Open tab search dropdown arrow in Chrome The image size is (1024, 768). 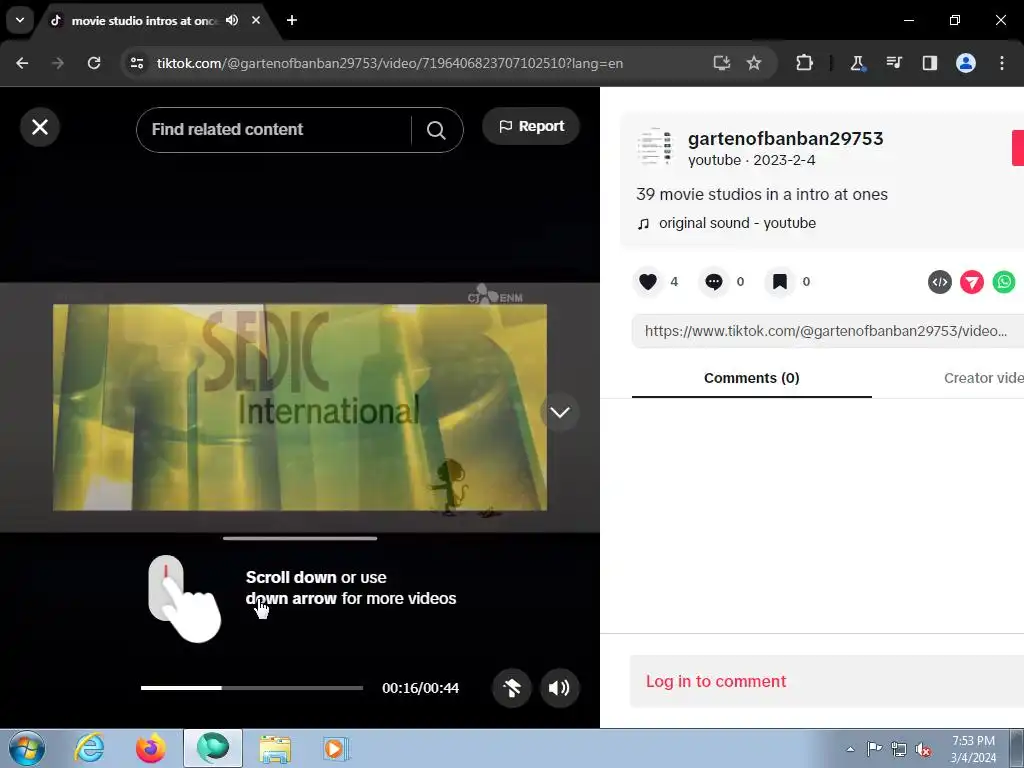pyautogui.click(x=20, y=20)
